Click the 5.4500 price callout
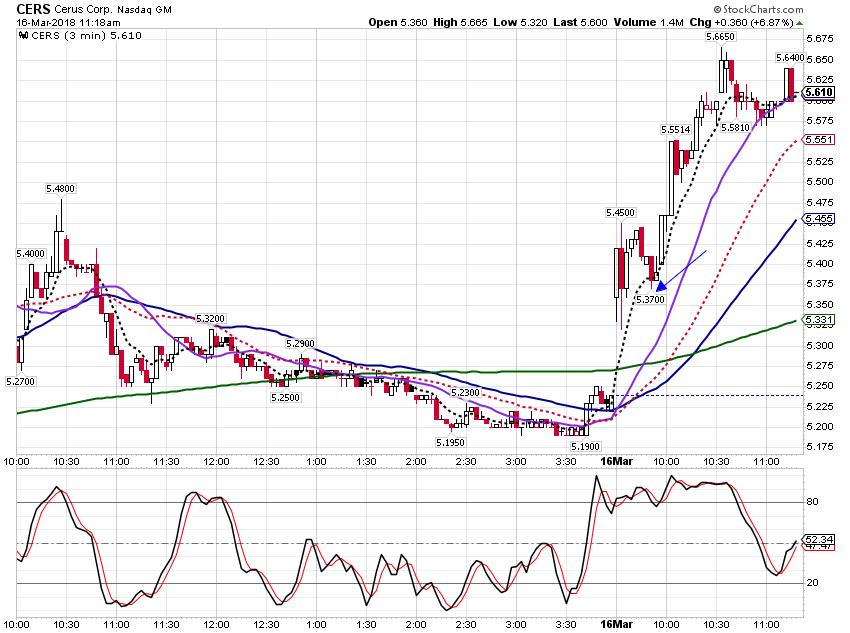The height and width of the screenshot is (633, 850). [621, 212]
